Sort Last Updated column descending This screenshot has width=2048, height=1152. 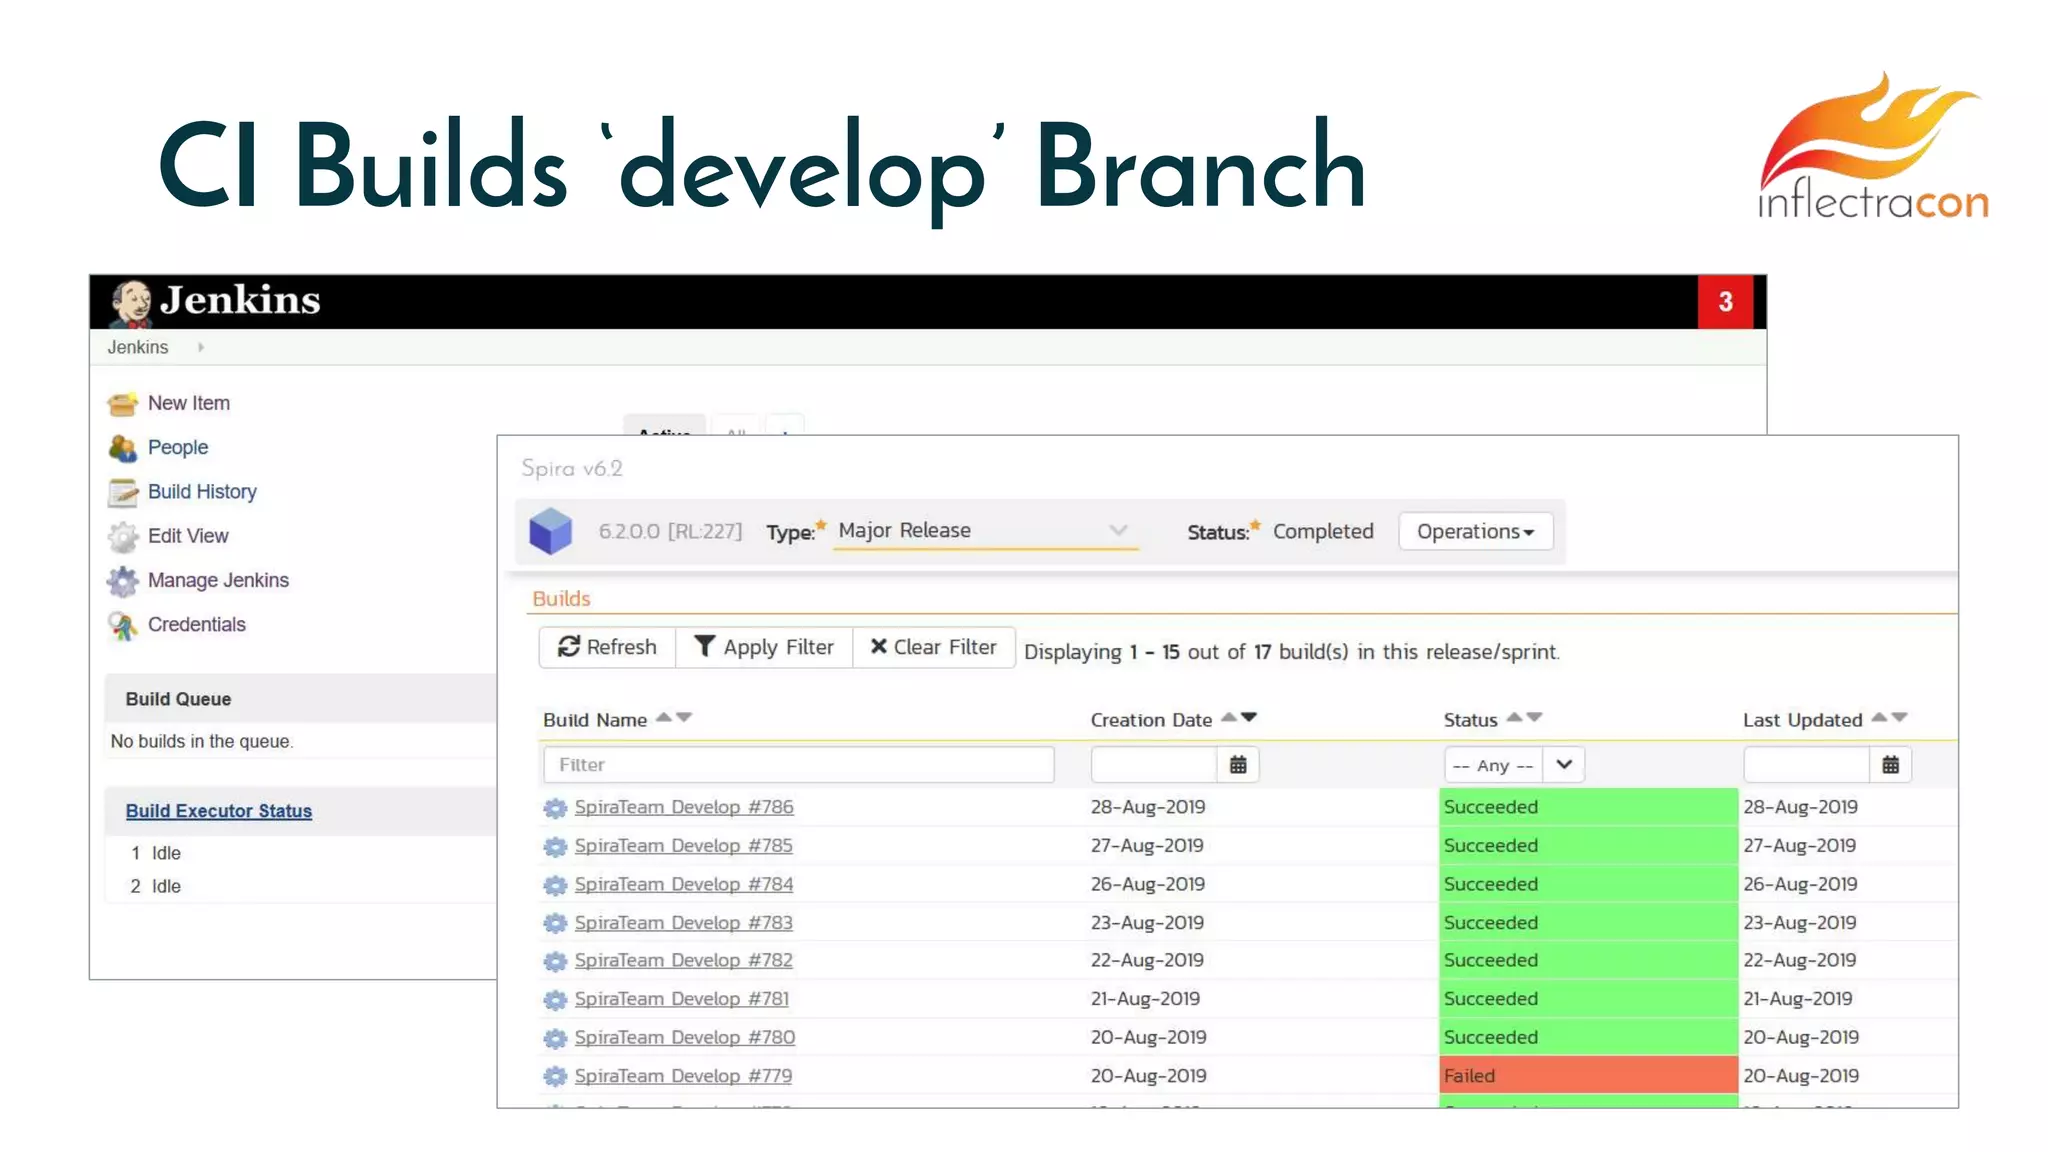coord(1900,717)
